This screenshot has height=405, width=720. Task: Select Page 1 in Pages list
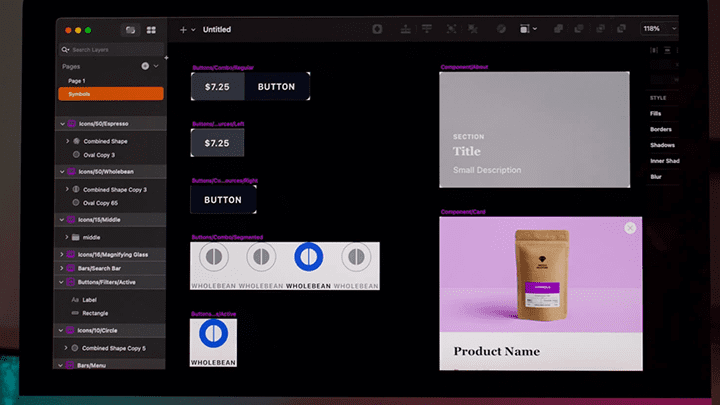point(77,81)
